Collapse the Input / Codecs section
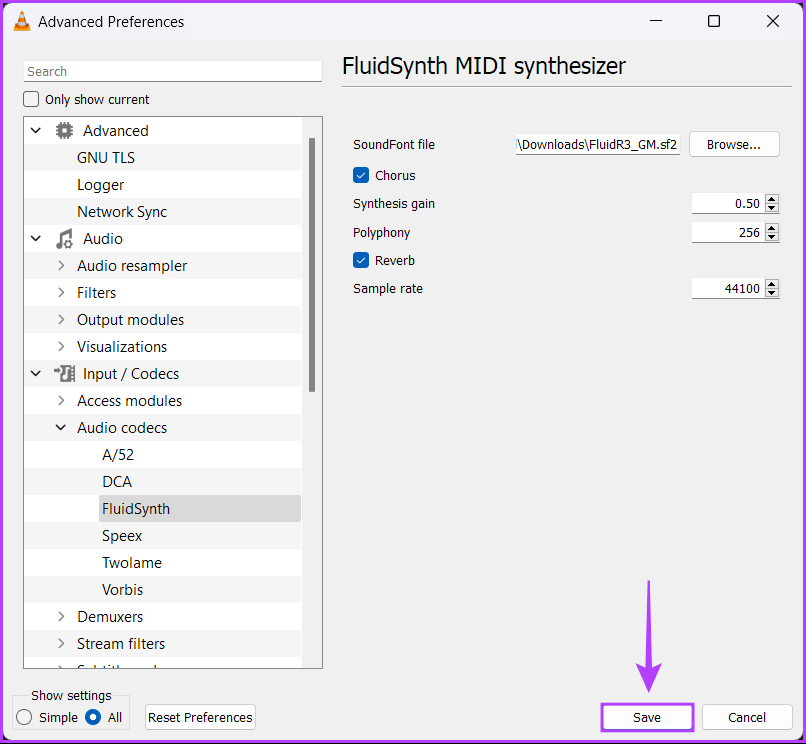806x744 pixels. [x=36, y=373]
